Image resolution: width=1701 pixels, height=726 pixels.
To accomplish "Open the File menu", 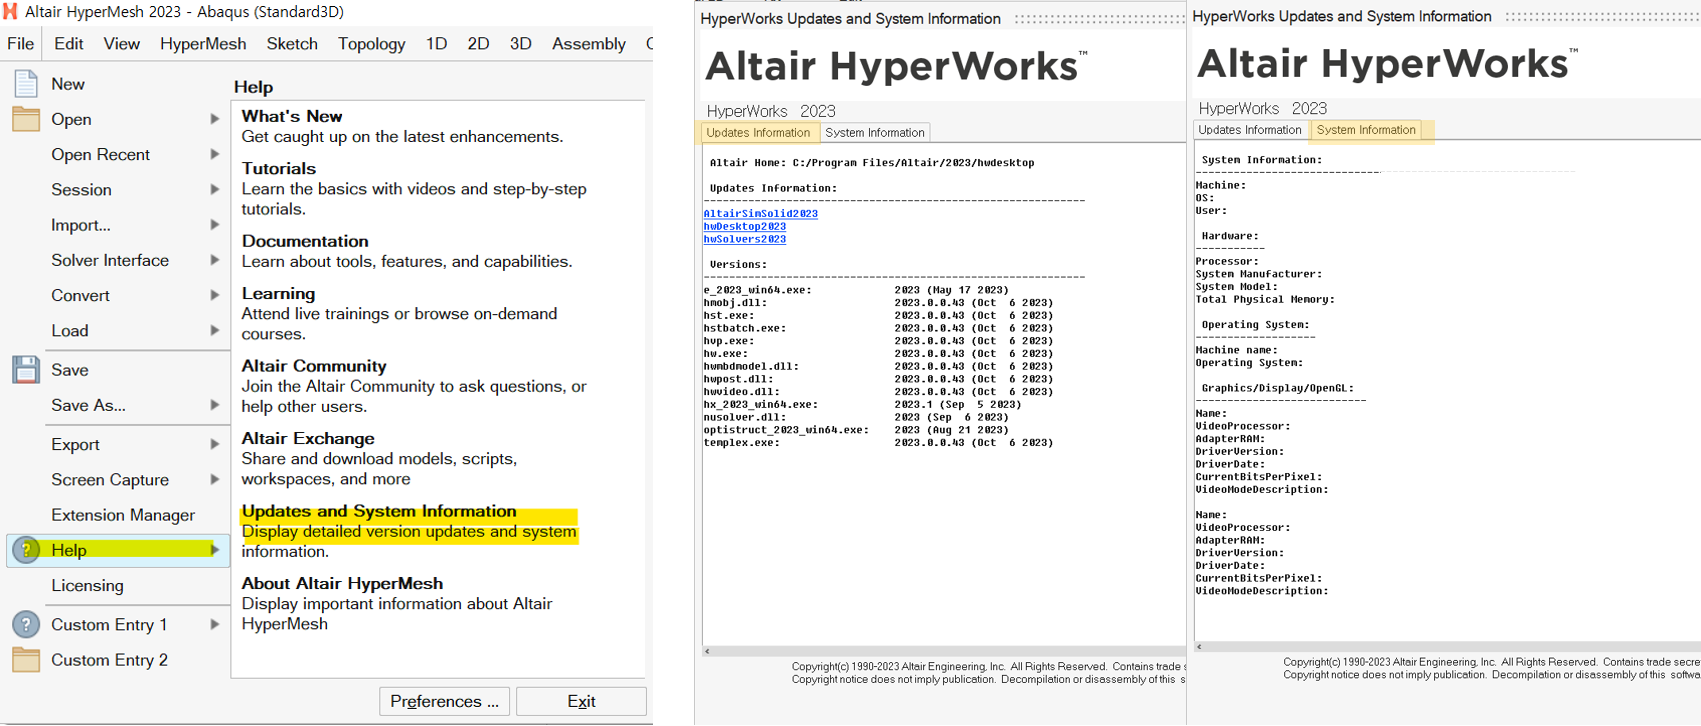I will [x=21, y=44].
